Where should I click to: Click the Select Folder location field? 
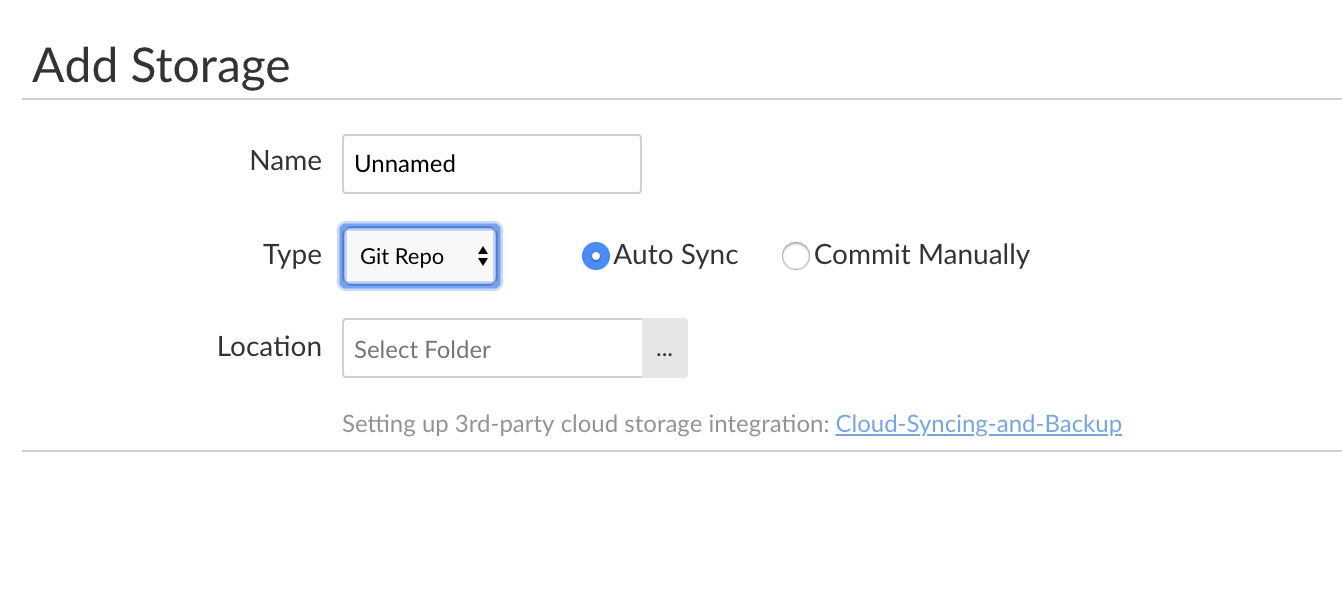(x=492, y=349)
